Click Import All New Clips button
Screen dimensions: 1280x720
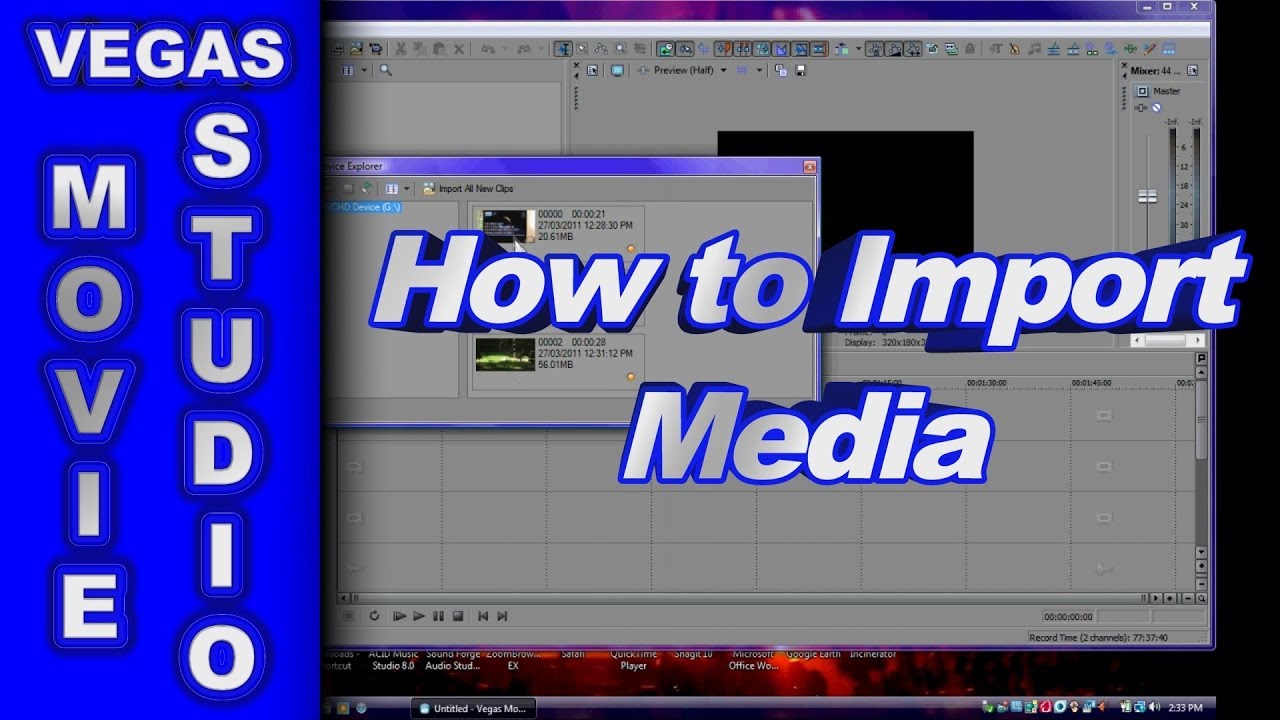pos(468,188)
